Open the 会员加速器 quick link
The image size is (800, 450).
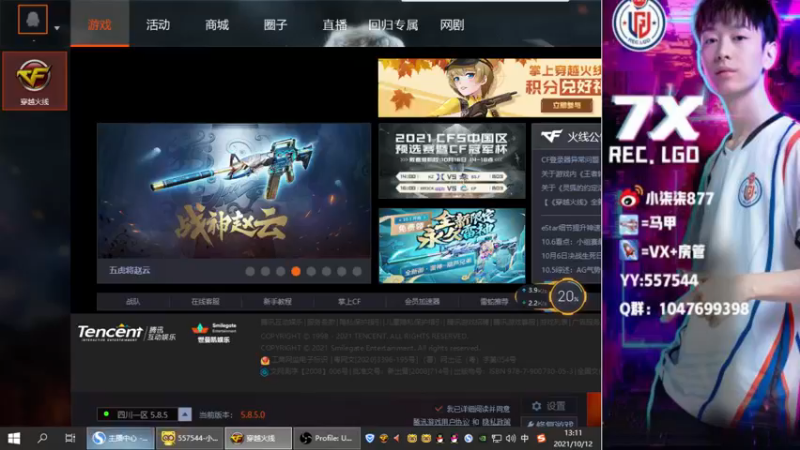tap(422, 302)
